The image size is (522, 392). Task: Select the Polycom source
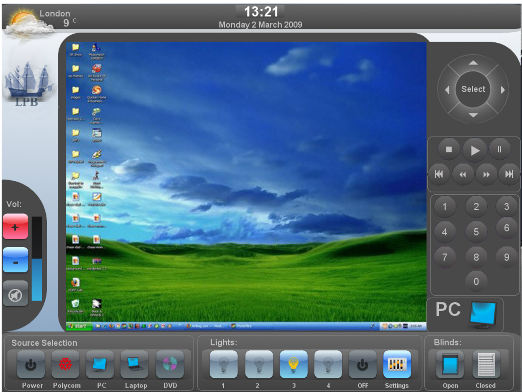click(x=65, y=365)
